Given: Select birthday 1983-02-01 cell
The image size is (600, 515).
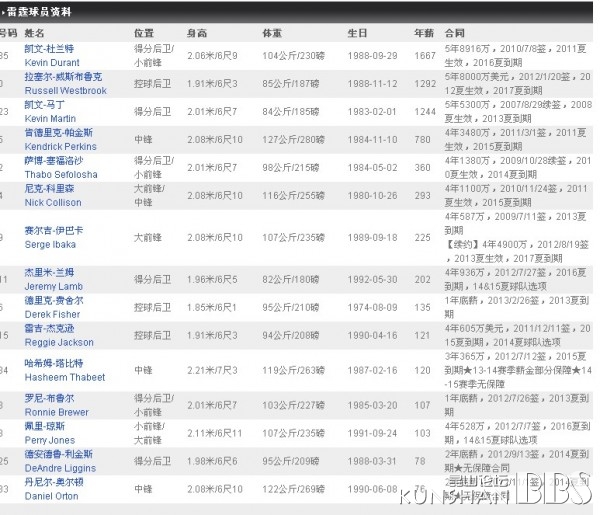Looking at the screenshot, I should (x=372, y=112).
